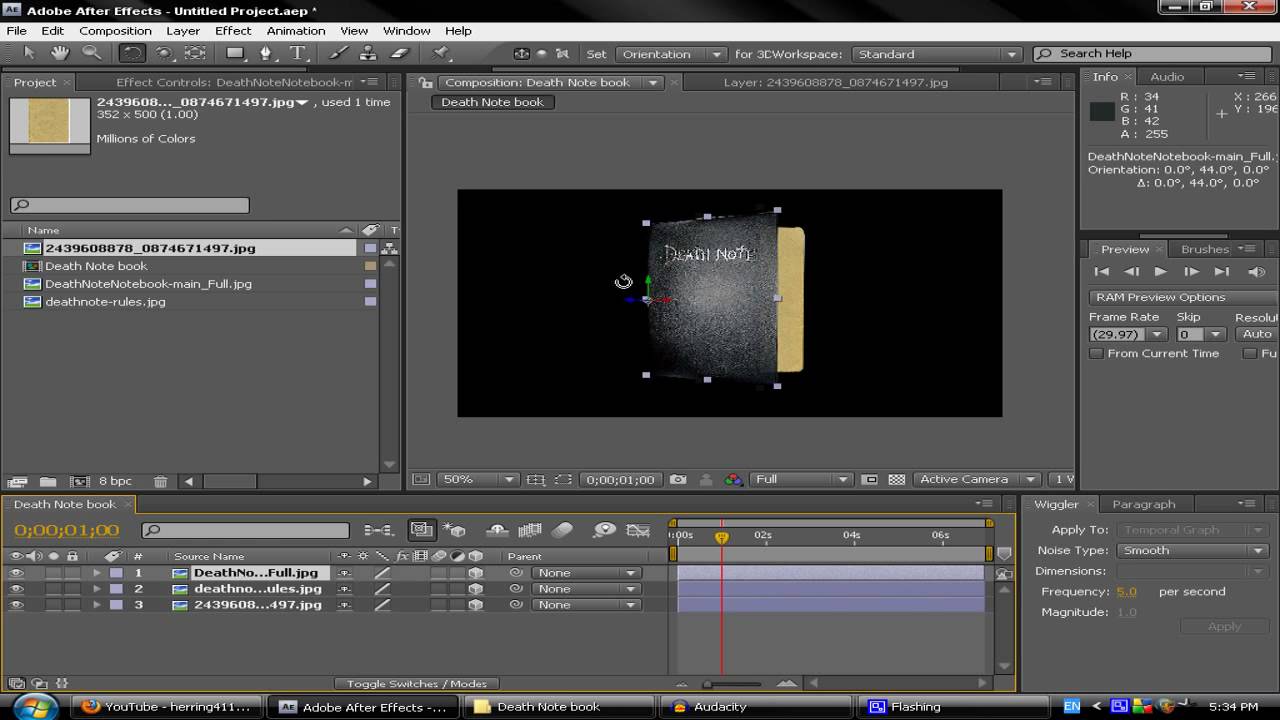
Task: Toggle 3D layer switch for layer 3
Action: (x=476, y=605)
